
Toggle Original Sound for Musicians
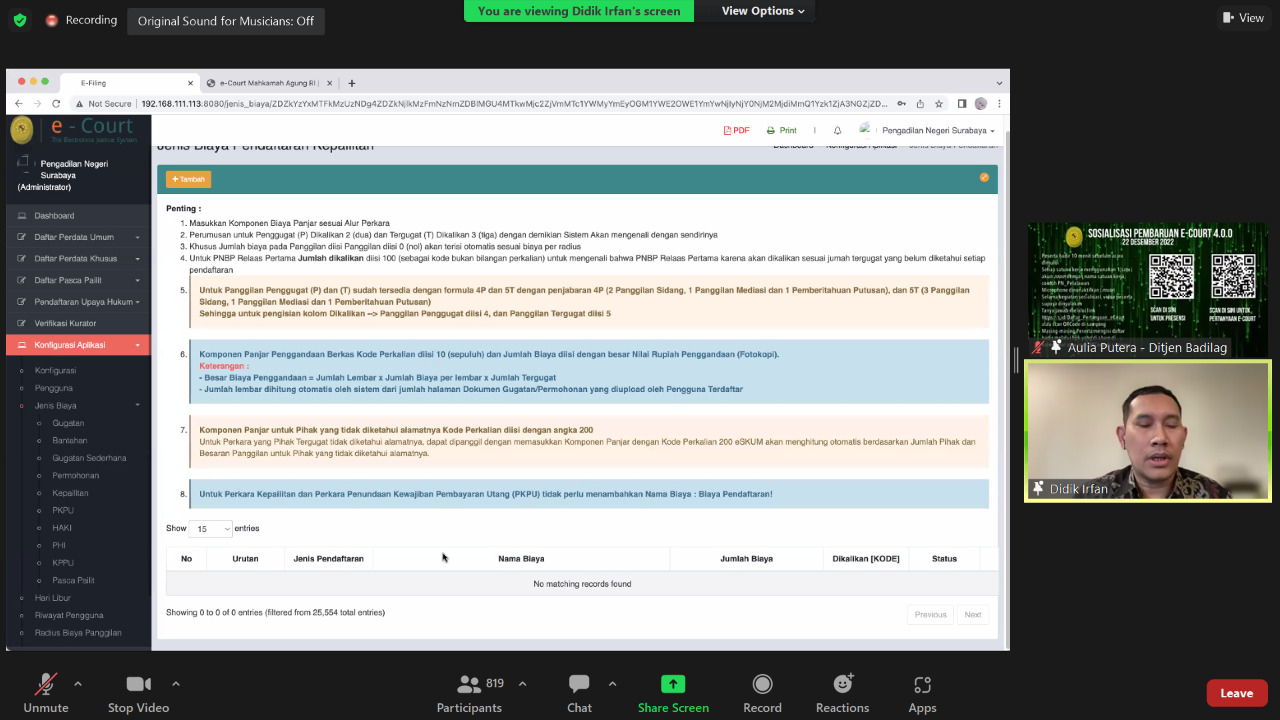[226, 21]
